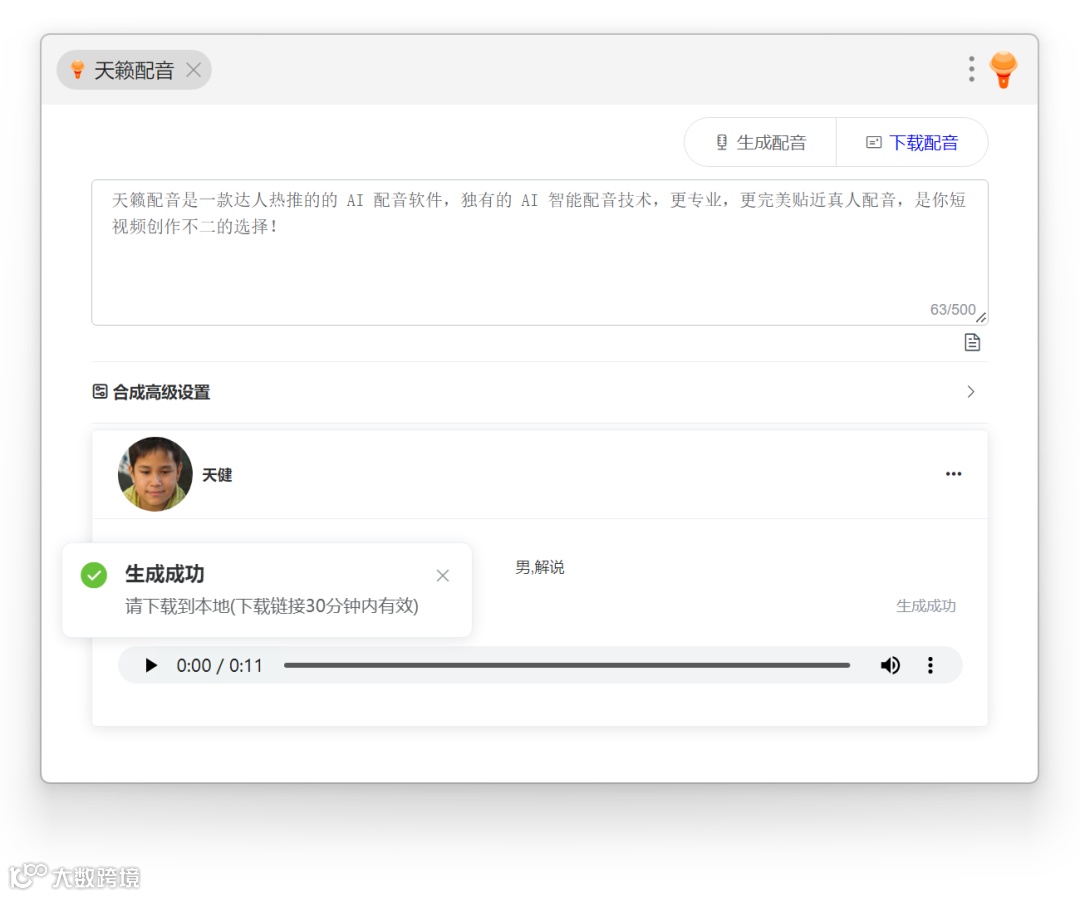This screenshot has width=1080, height=897.
Task: Close the 天籁配音 tab
Action: coord(194,70)
